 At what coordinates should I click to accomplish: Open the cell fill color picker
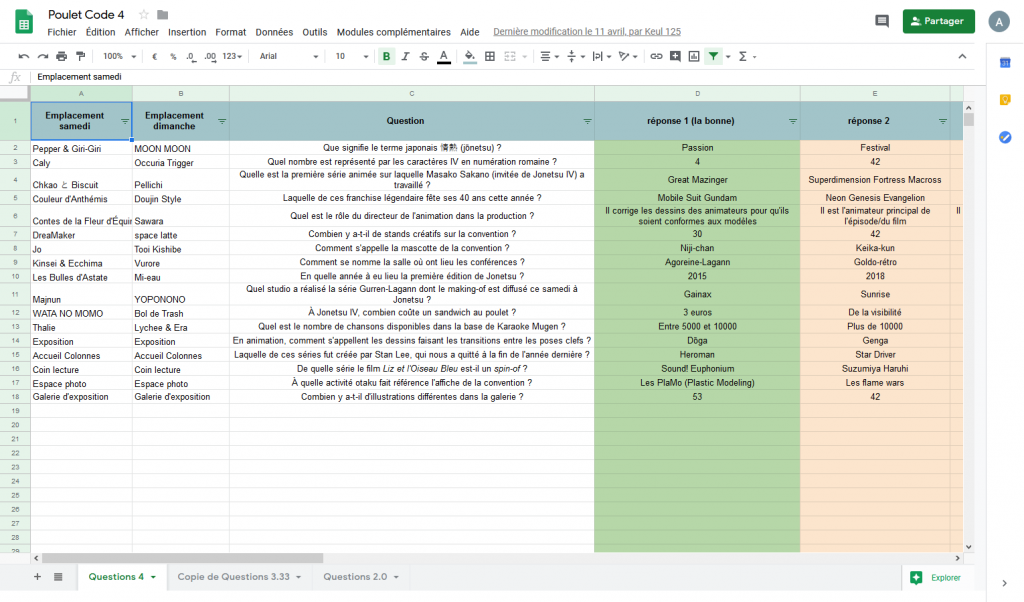(470, 57)
